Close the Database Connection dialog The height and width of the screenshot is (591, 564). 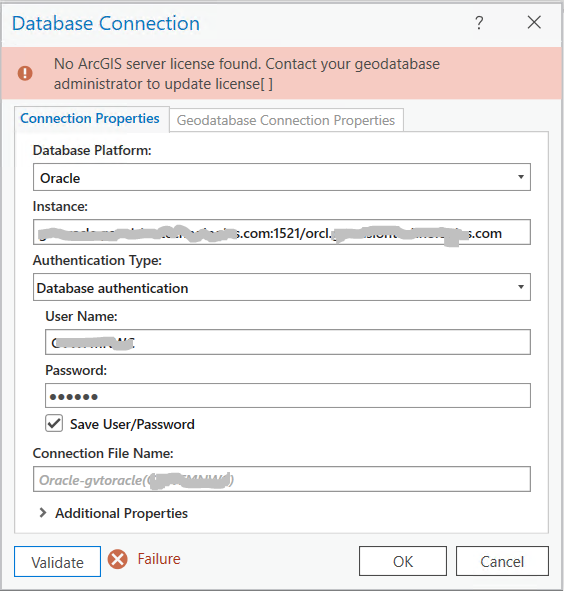click(x=534, y=22)
